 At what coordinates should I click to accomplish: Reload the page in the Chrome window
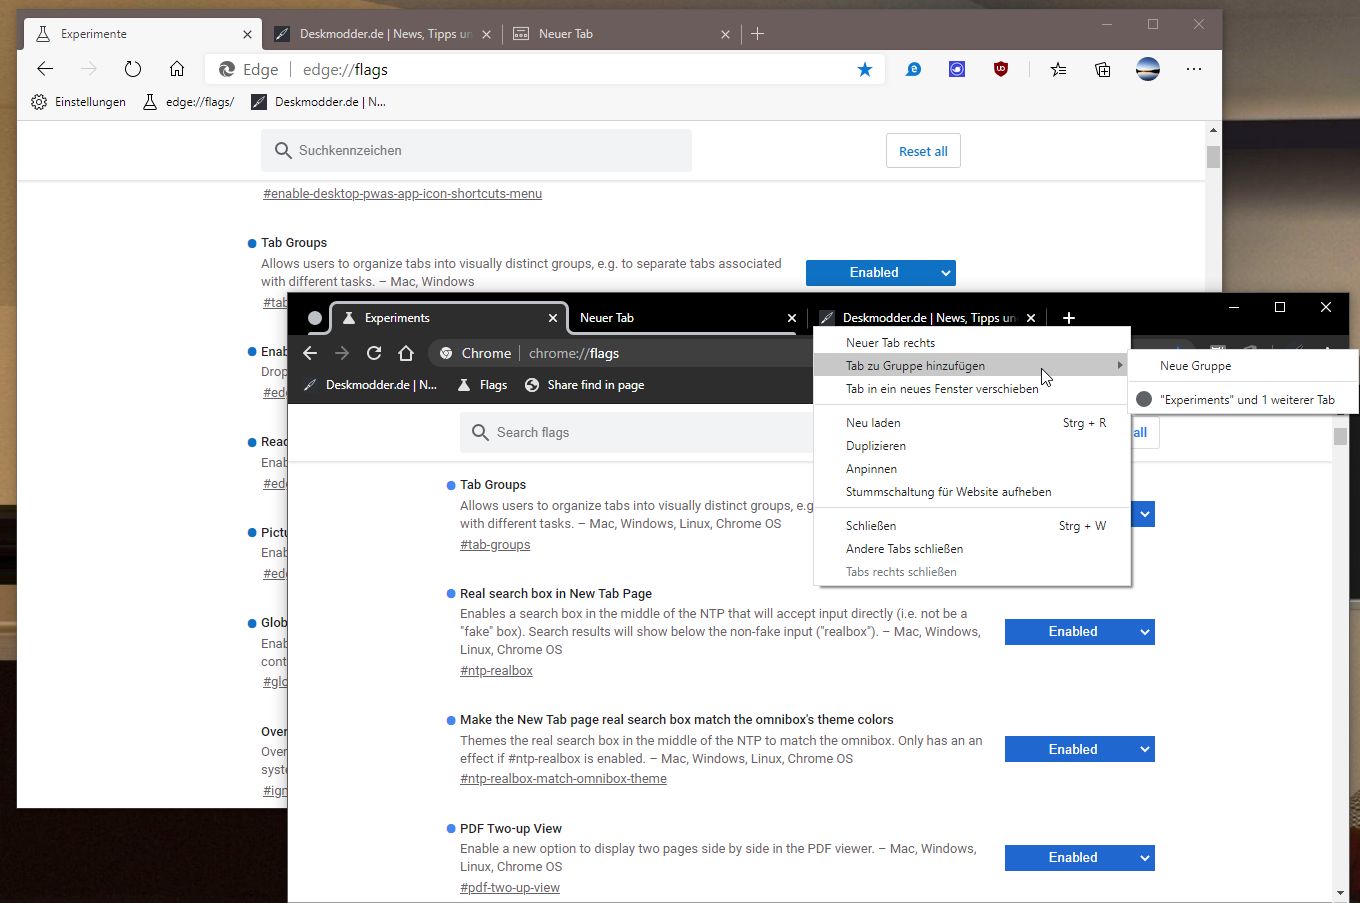click(374, 353)
